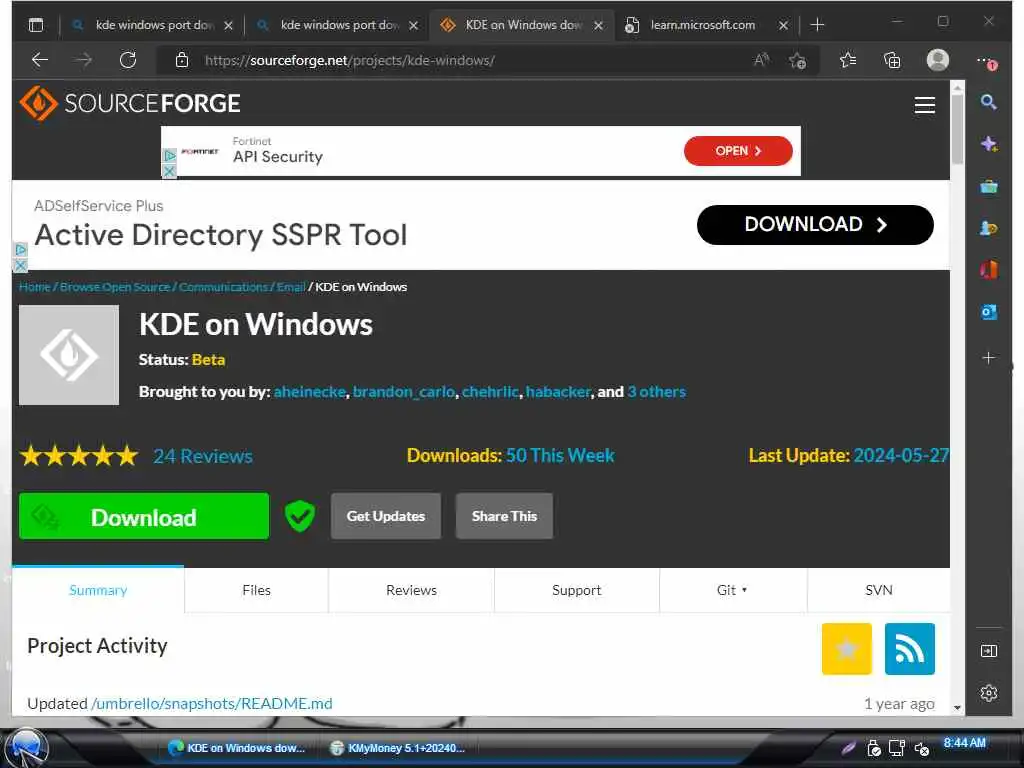Viewport: 1024px width, 768px height.
Task: Open the /umbrello/snapshots/README.md link
Action: 212,703
